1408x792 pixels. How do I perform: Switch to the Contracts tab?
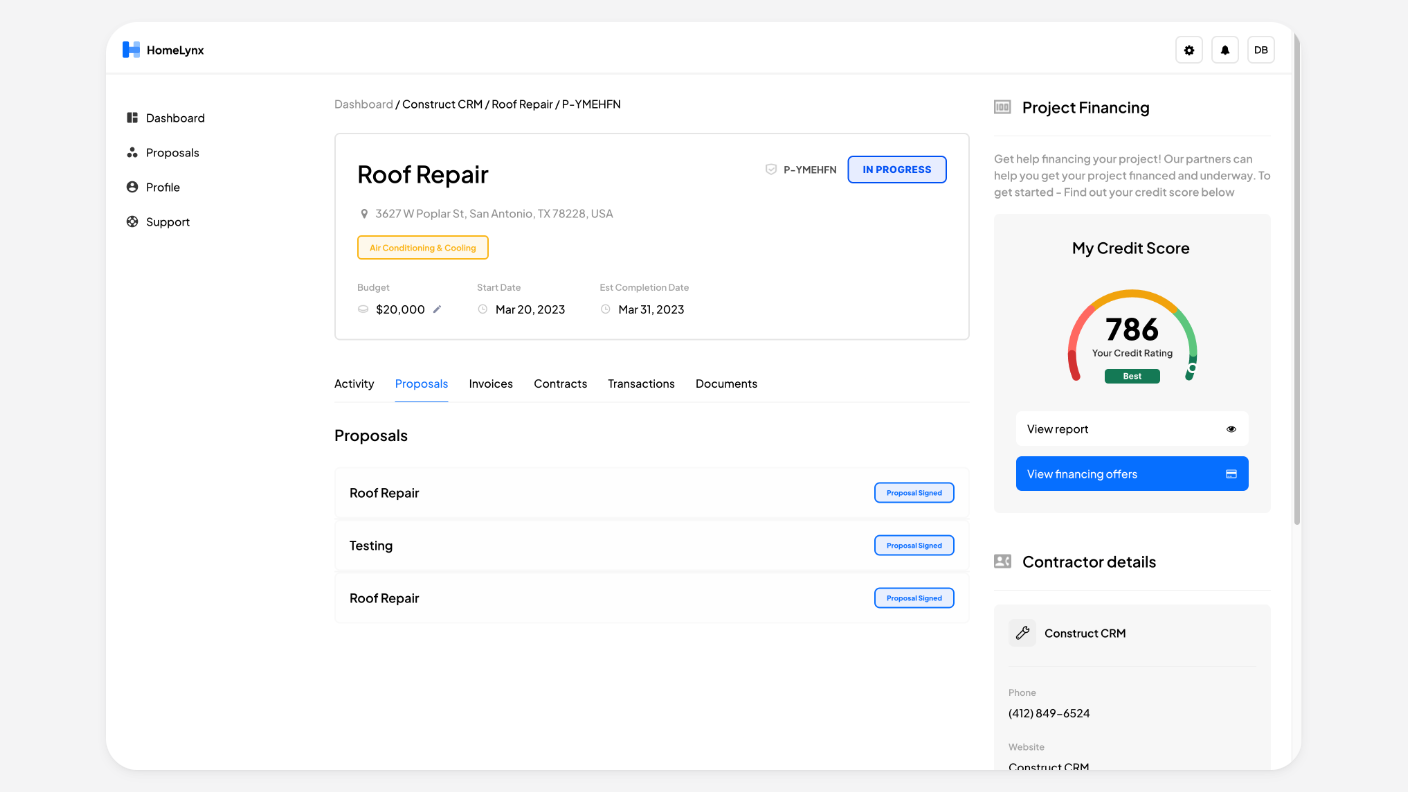[560, 384]
